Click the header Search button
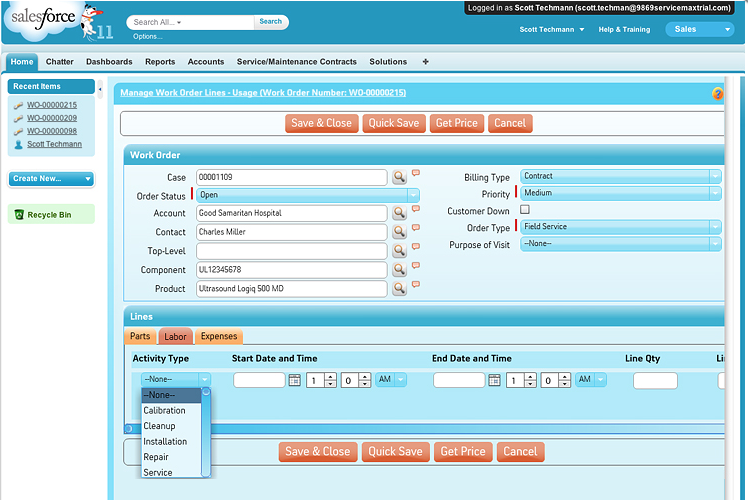The height and width of the screenshot is (500, 748). tap(270, 21)
